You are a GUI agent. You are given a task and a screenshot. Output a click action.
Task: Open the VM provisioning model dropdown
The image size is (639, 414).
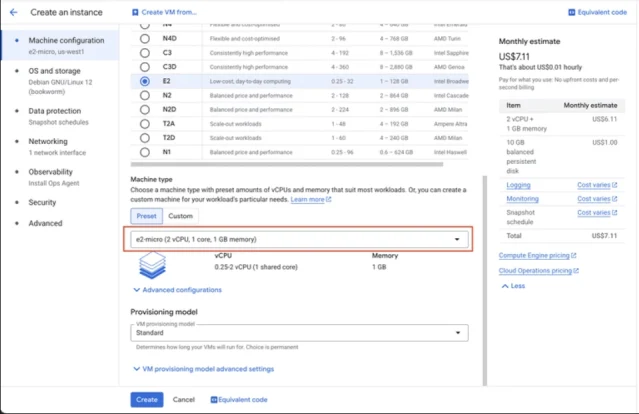coord(299,333)
